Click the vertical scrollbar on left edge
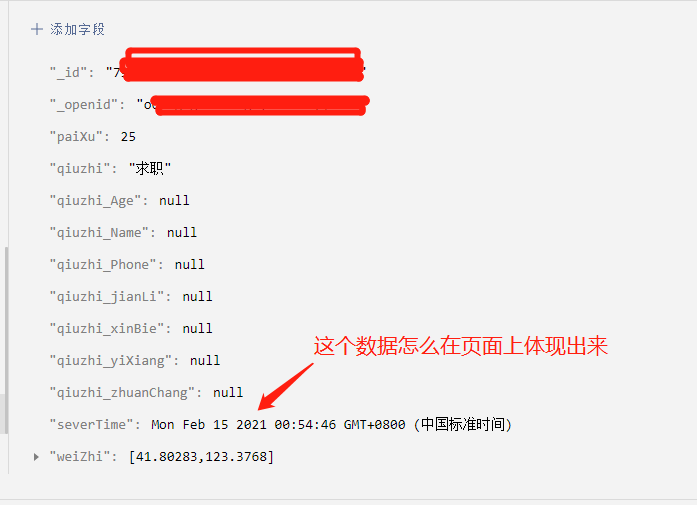 tap(6, 340)
